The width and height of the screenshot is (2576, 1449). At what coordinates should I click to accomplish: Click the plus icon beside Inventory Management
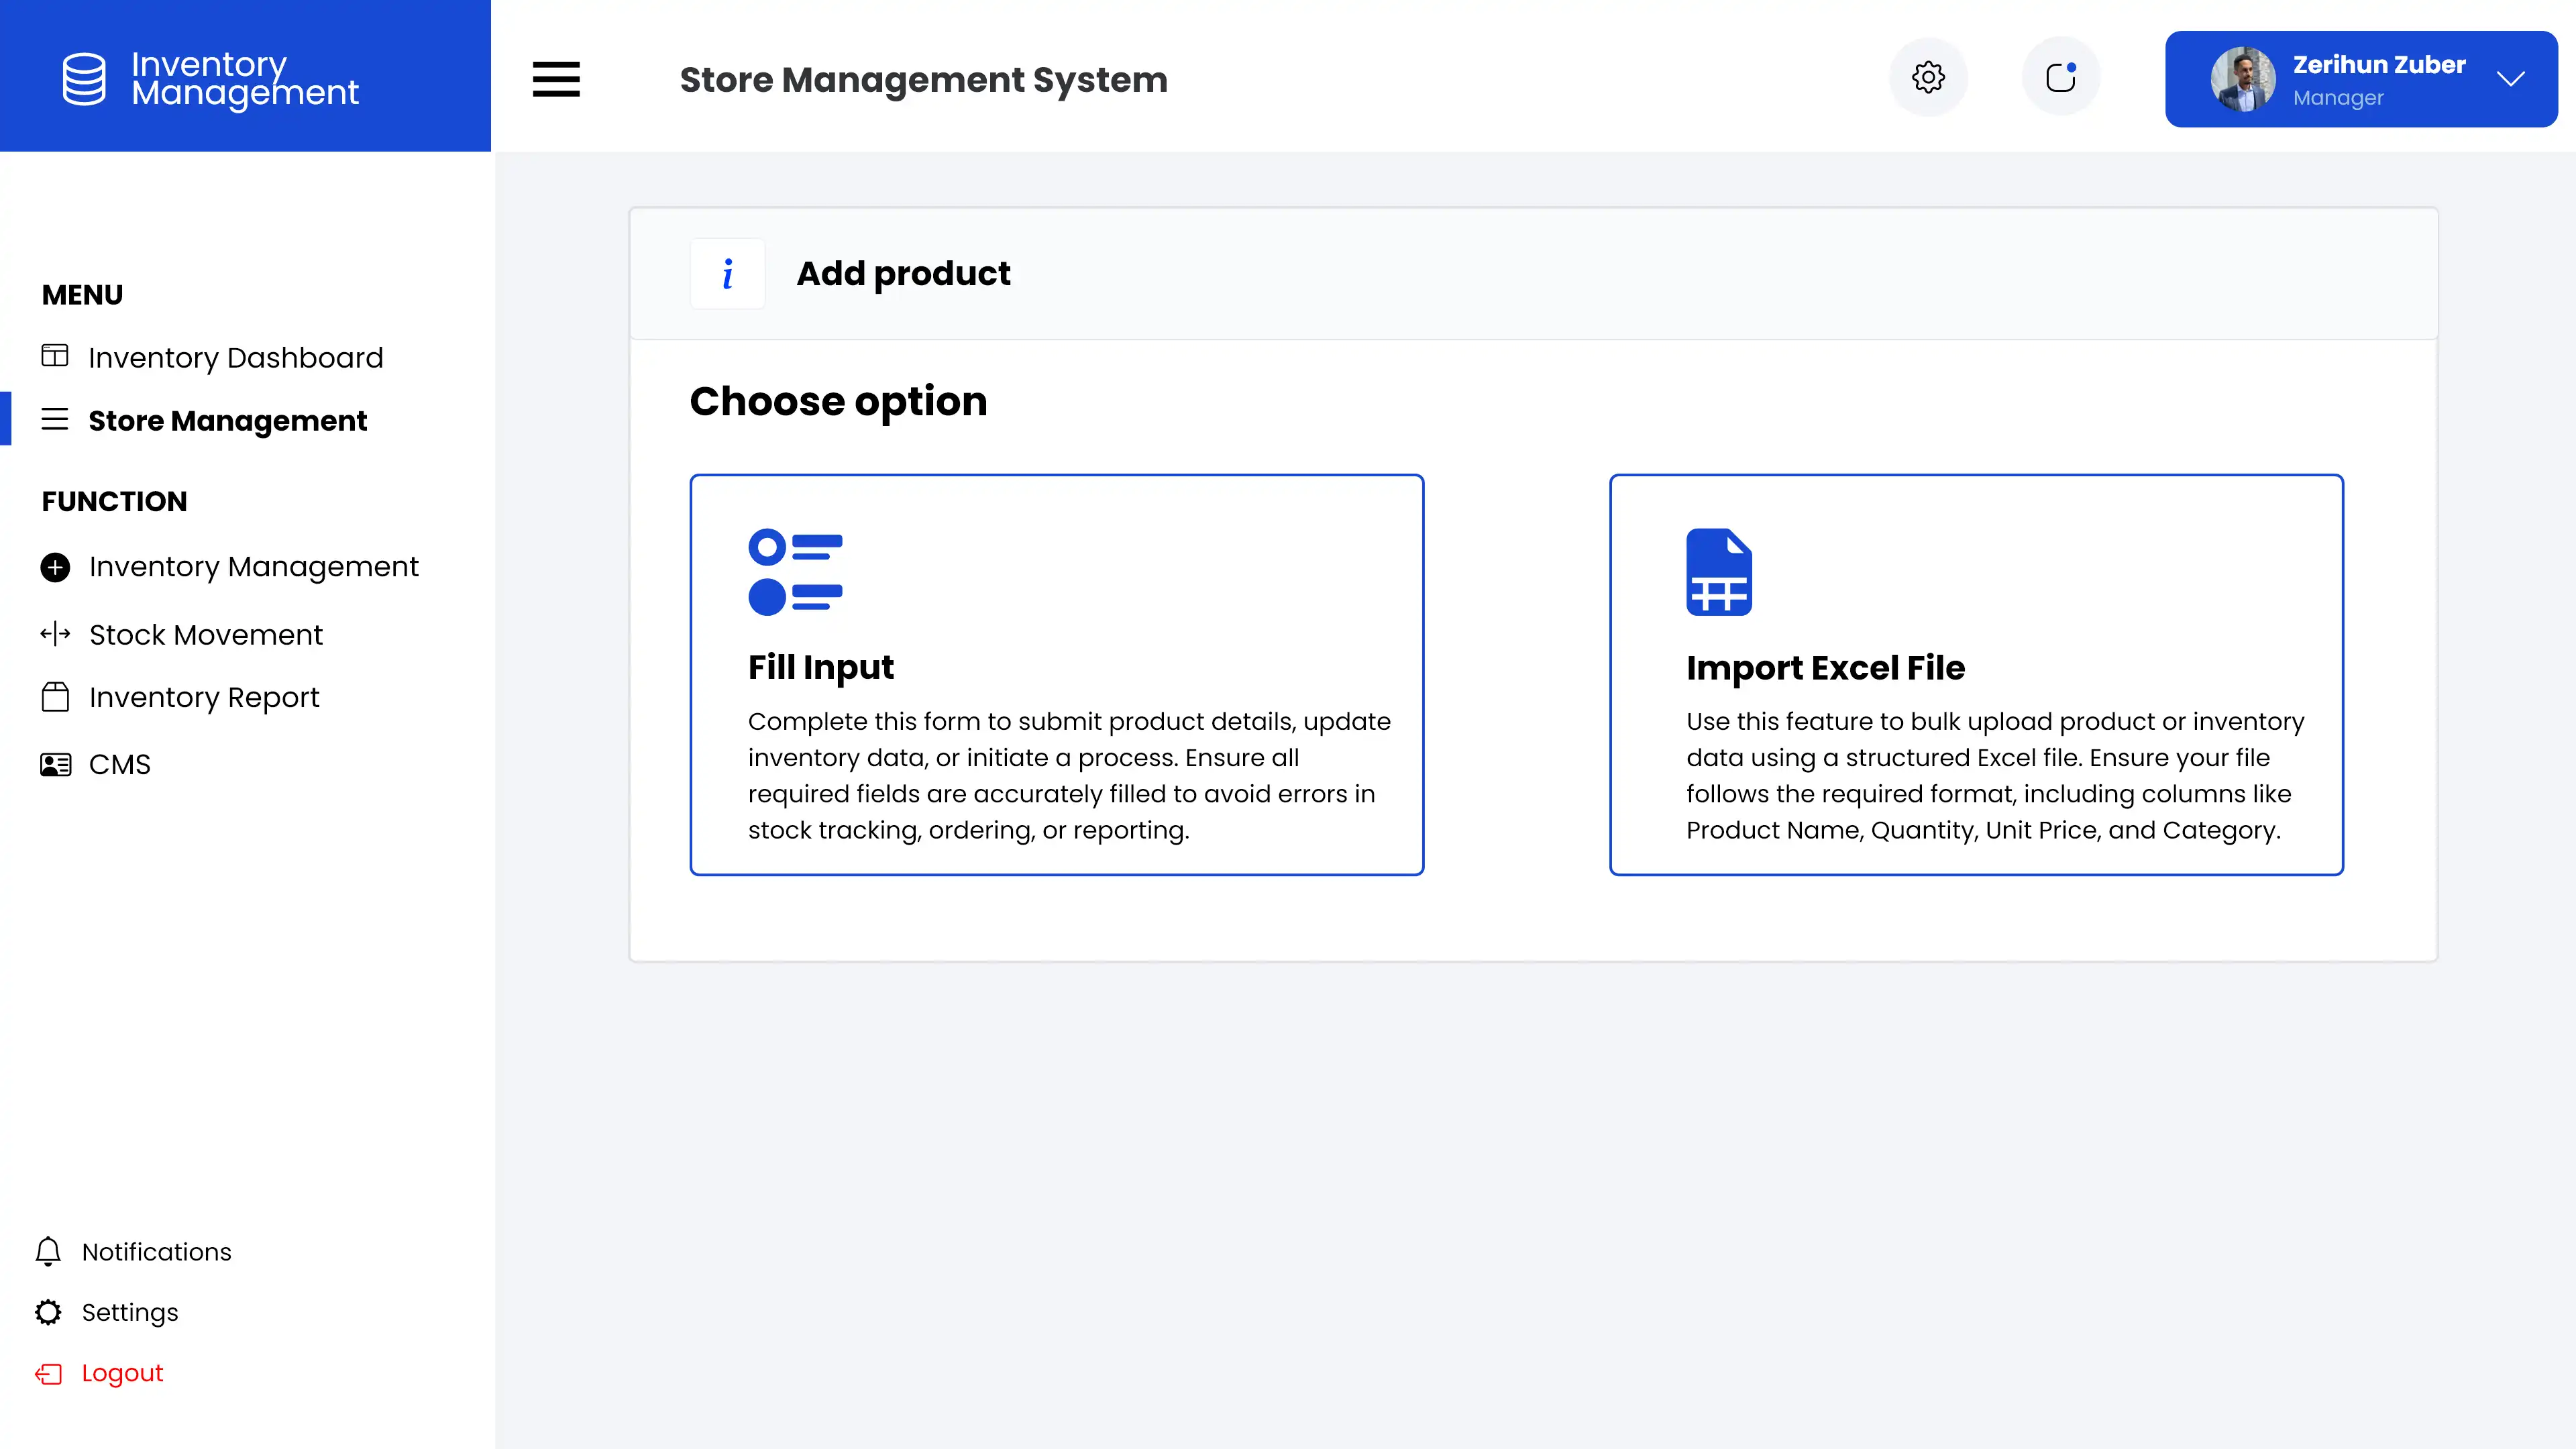[55, 567]
